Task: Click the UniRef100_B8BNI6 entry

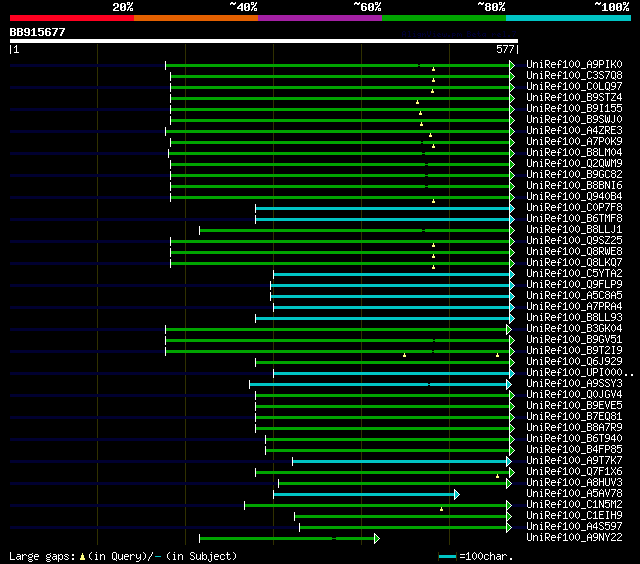Action: point(574,186)
